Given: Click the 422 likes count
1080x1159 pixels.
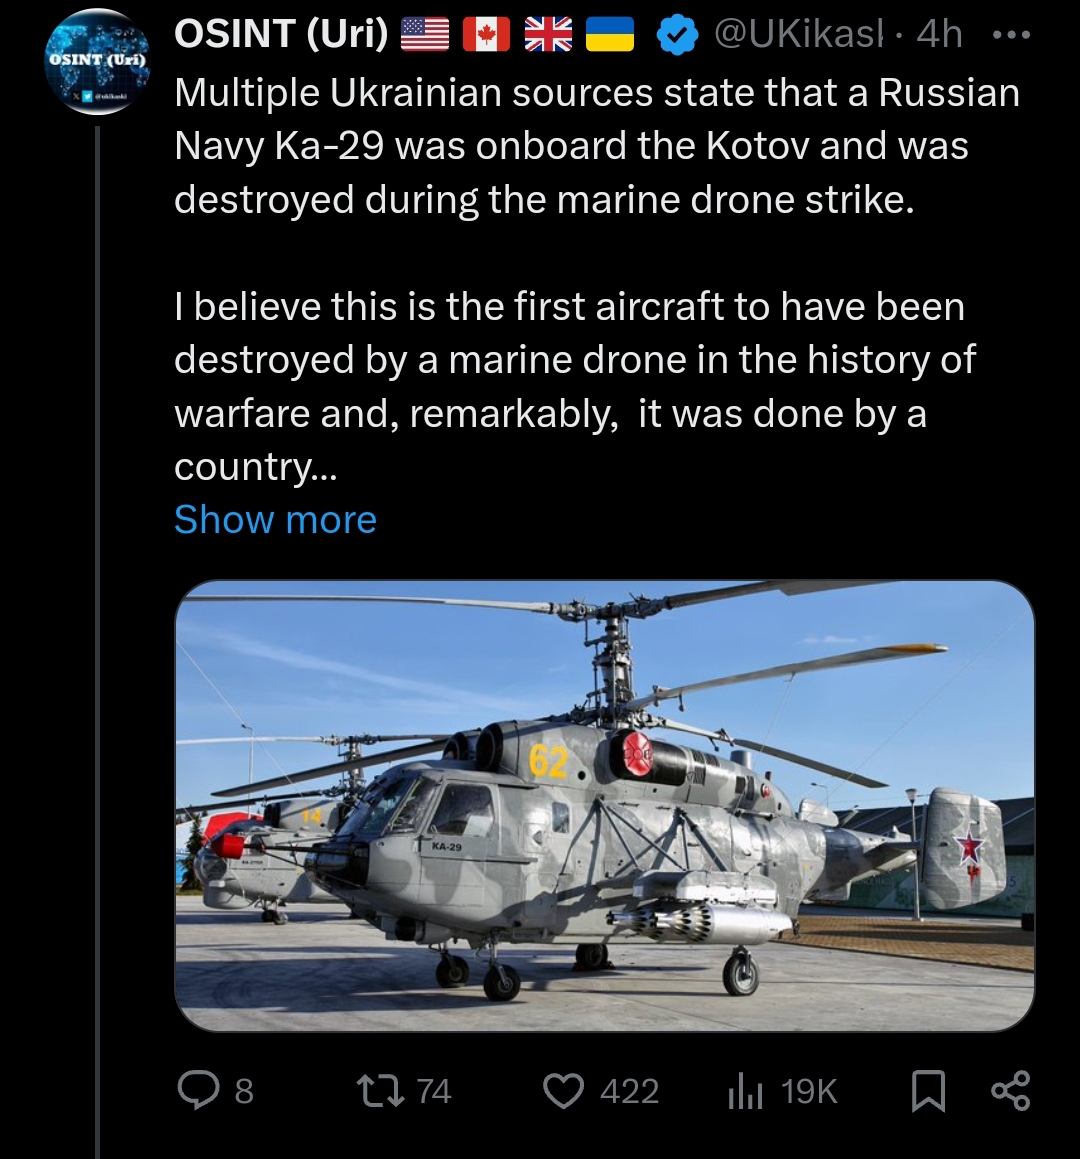Looking at the screenshot, I should (629, 1092).
